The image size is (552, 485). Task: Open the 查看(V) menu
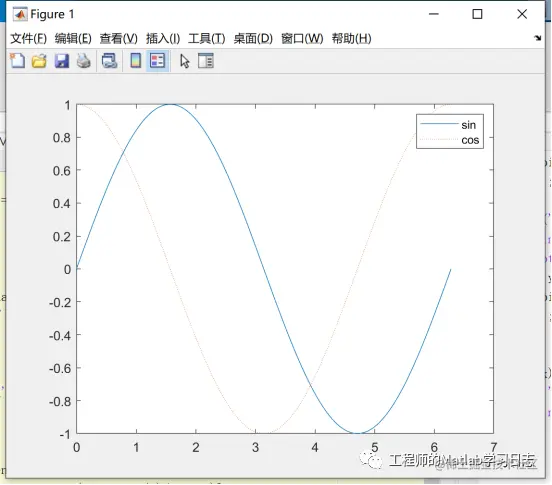(x=119, y=38)
